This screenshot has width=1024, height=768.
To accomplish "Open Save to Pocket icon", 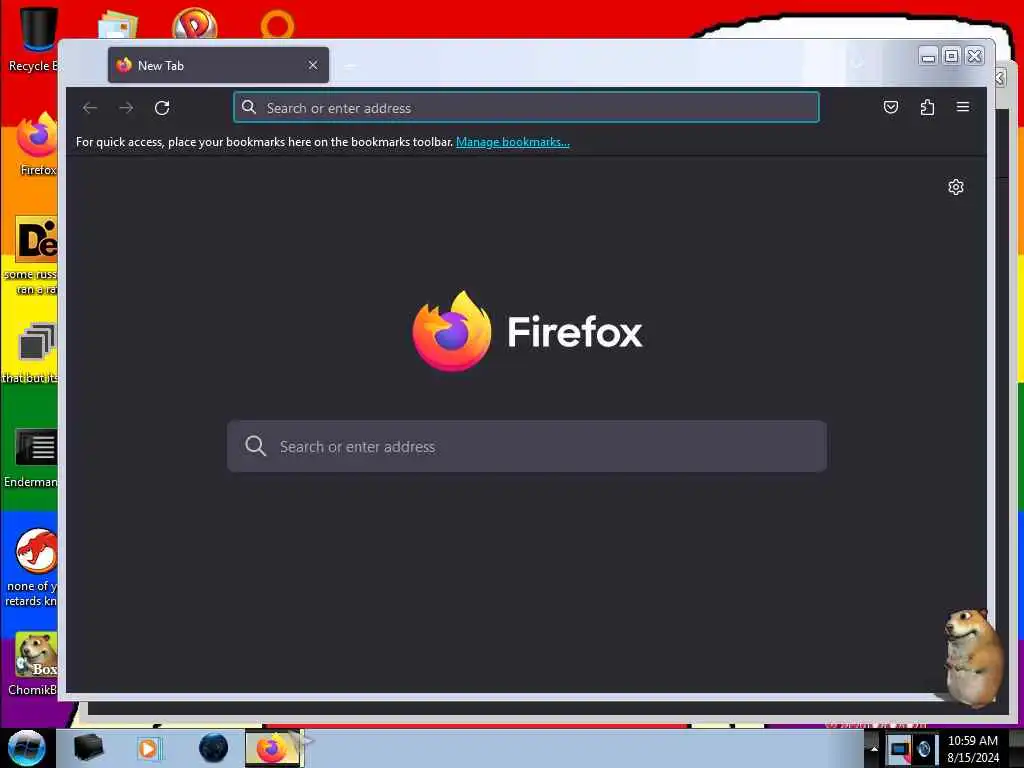I will click(891, 107).
